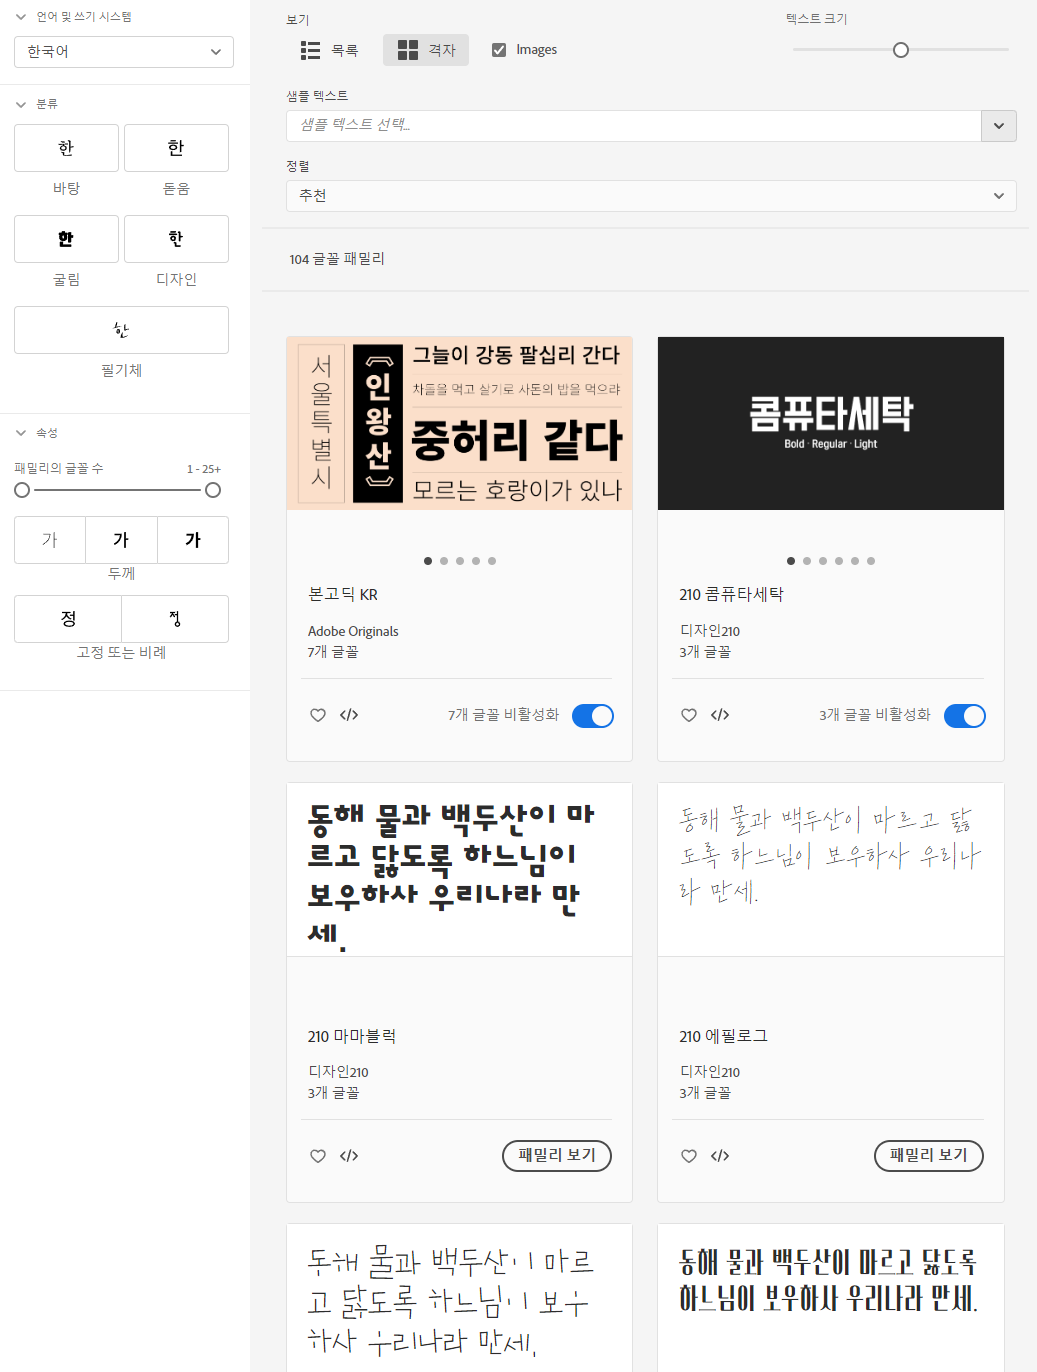The image size is (1037, 1372).
Task: View family for 210 마마블럭
Action: [x=557, y=1155]
